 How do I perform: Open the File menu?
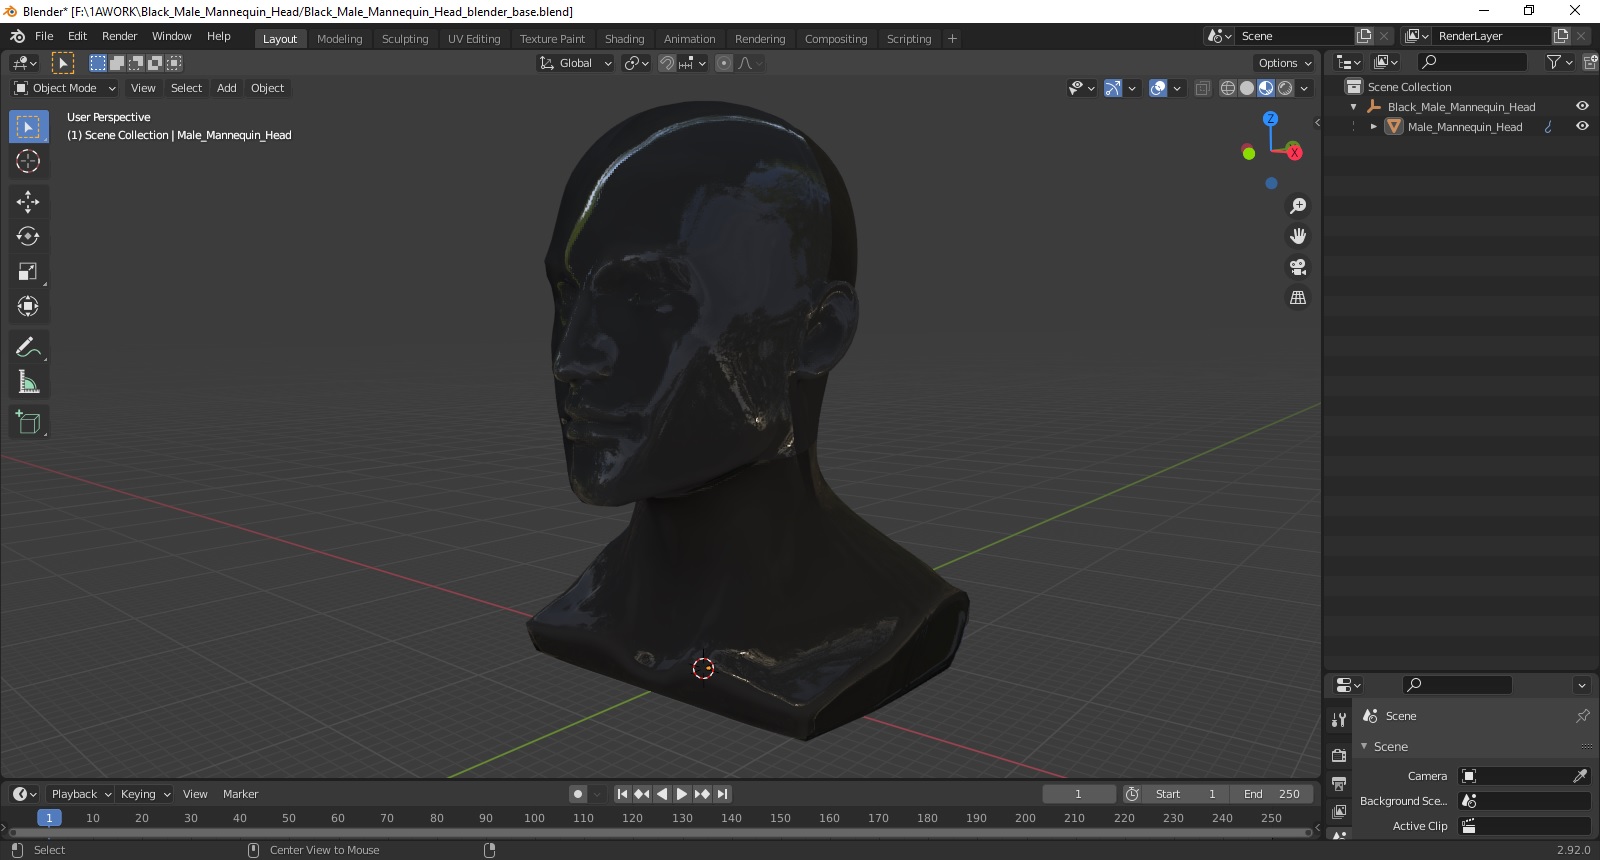44,36
